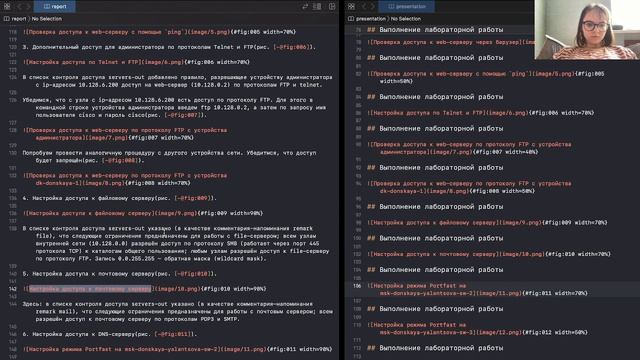Click [-@fig:009] reference in report
The image size is (640, 360).
tap(193, 198)
